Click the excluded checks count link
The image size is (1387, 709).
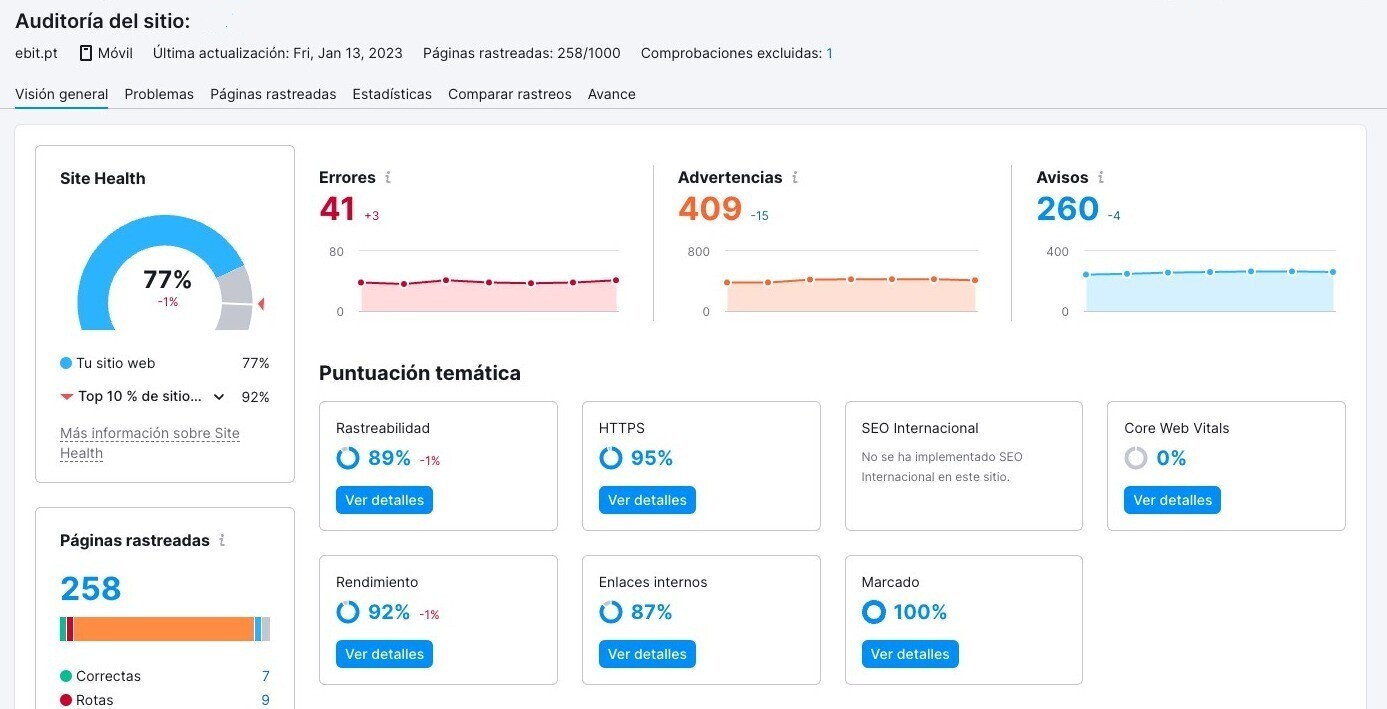click(828, 53)
